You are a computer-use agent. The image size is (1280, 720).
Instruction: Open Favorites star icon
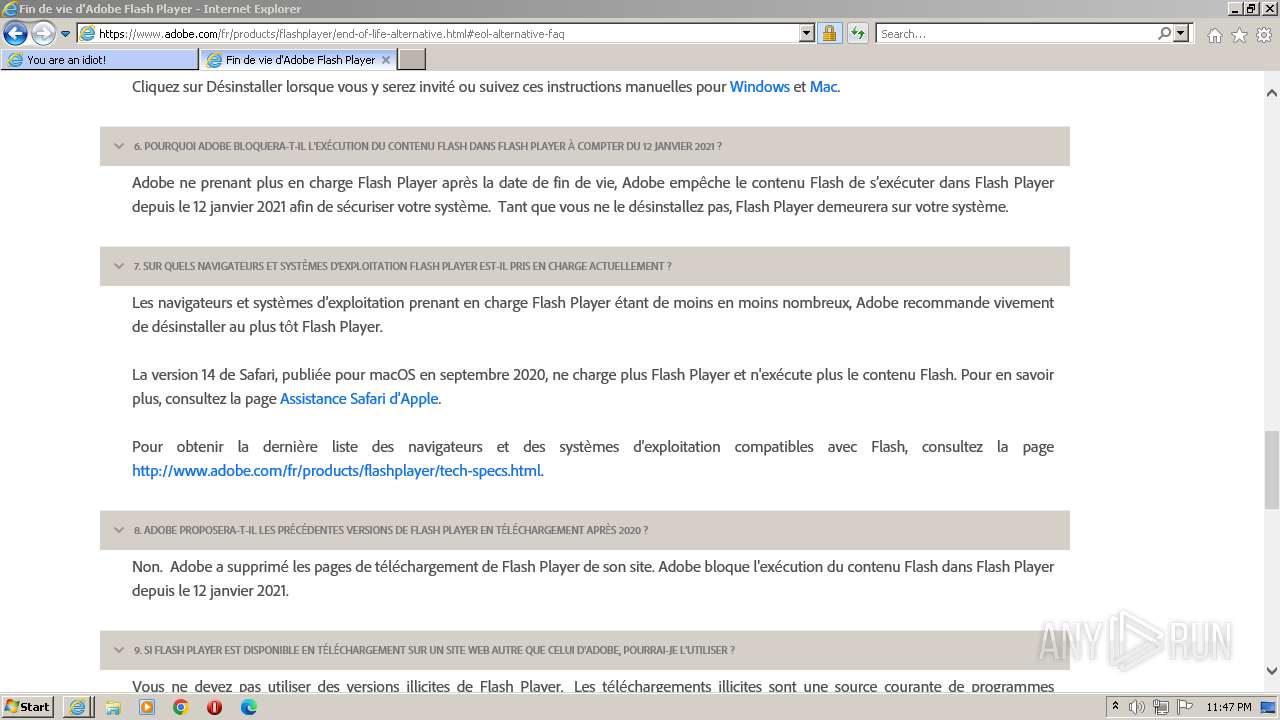(x=1239, y=35)
